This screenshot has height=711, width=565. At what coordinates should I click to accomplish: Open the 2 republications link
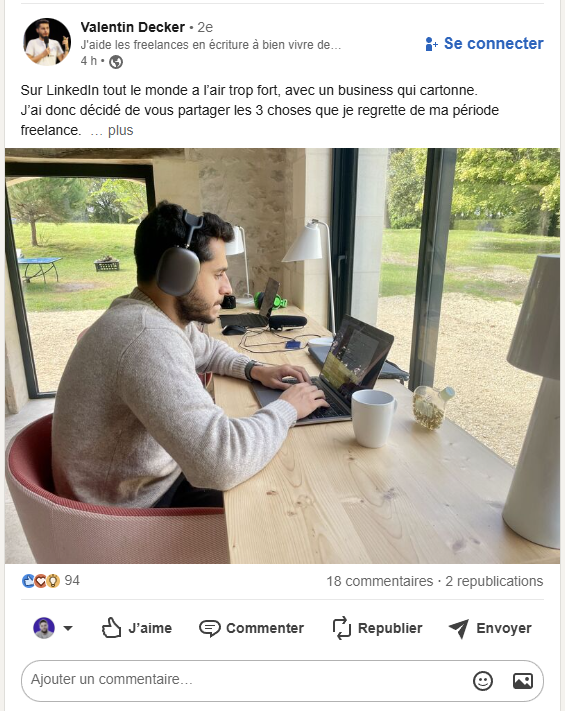pos(494,581)
